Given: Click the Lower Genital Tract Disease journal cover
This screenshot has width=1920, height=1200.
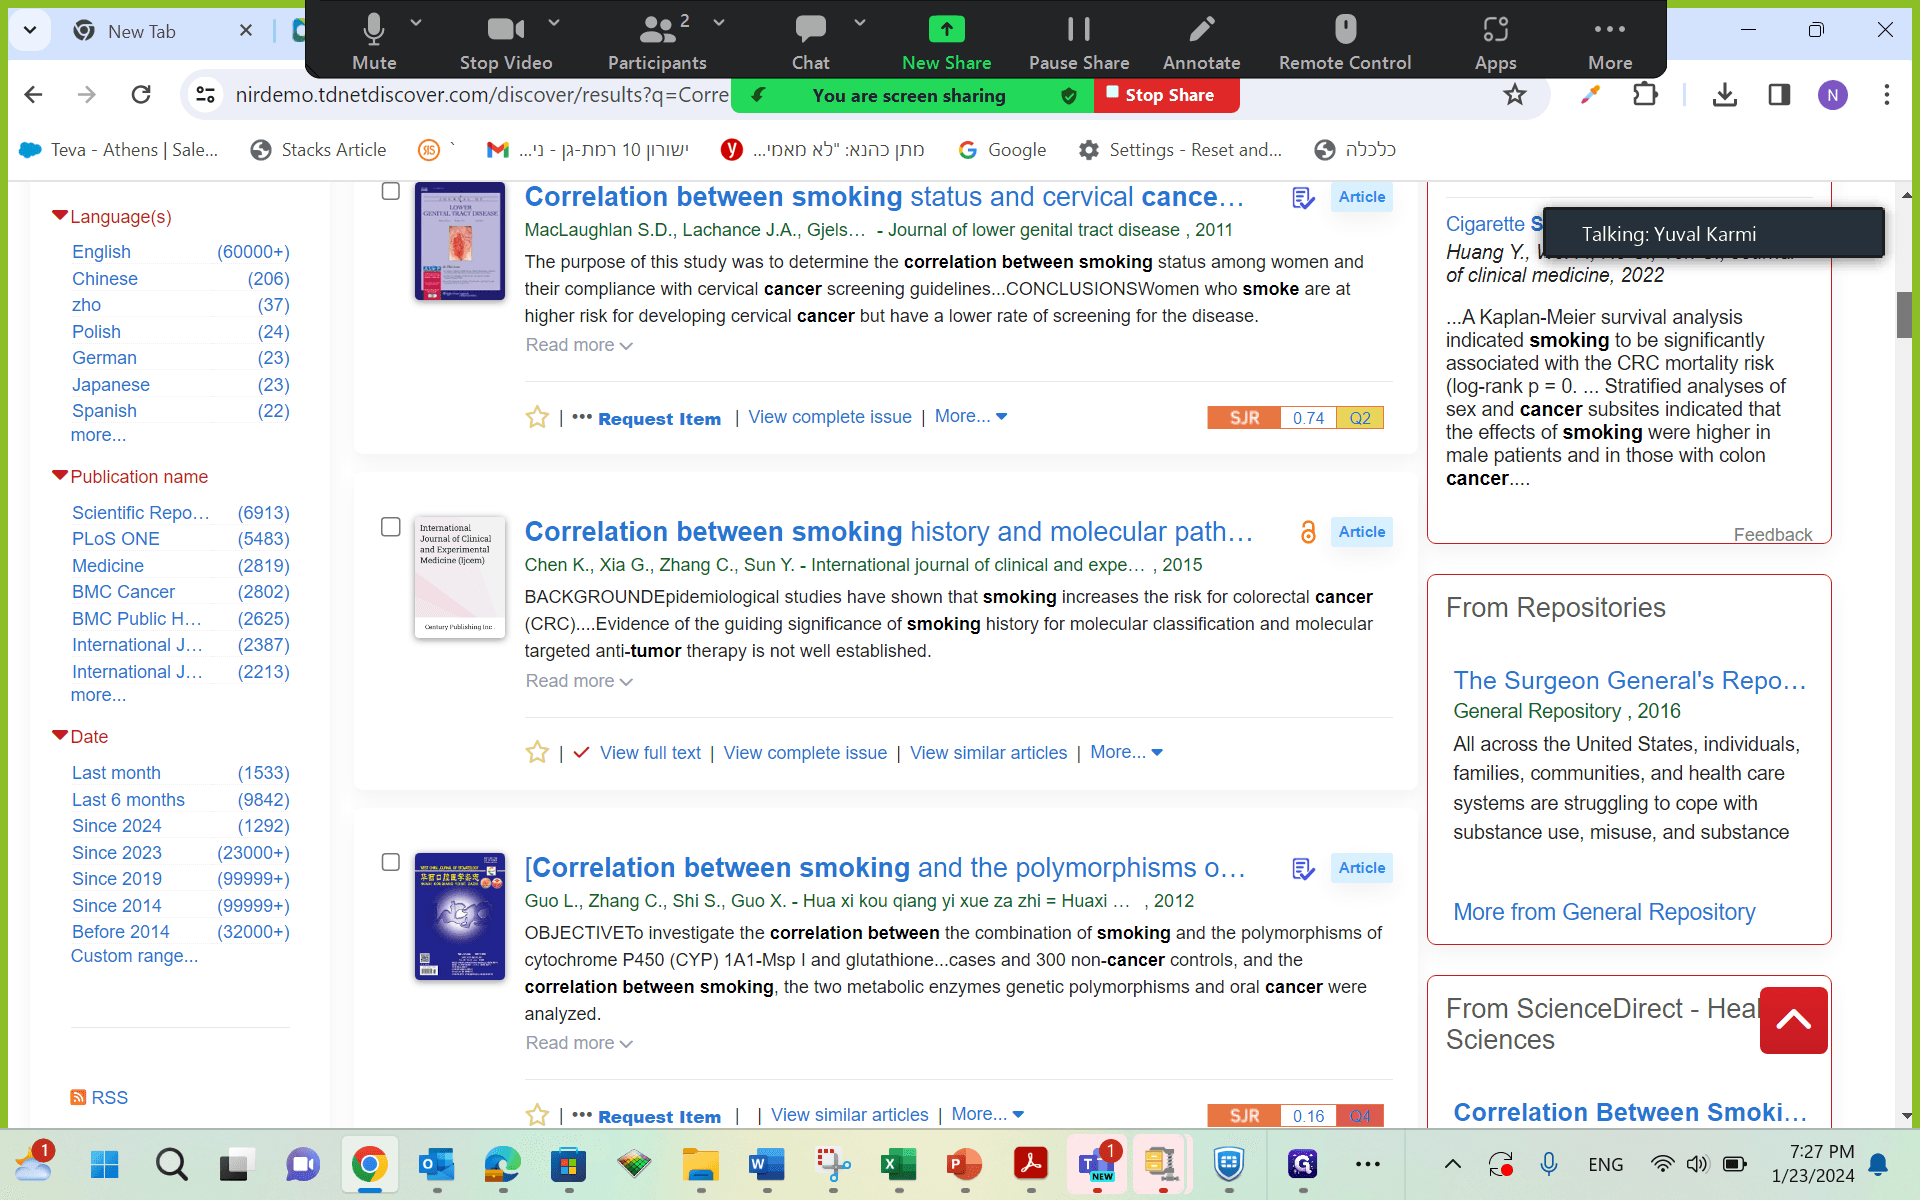Looking at the screenshot, I should [x=460, y=241].
